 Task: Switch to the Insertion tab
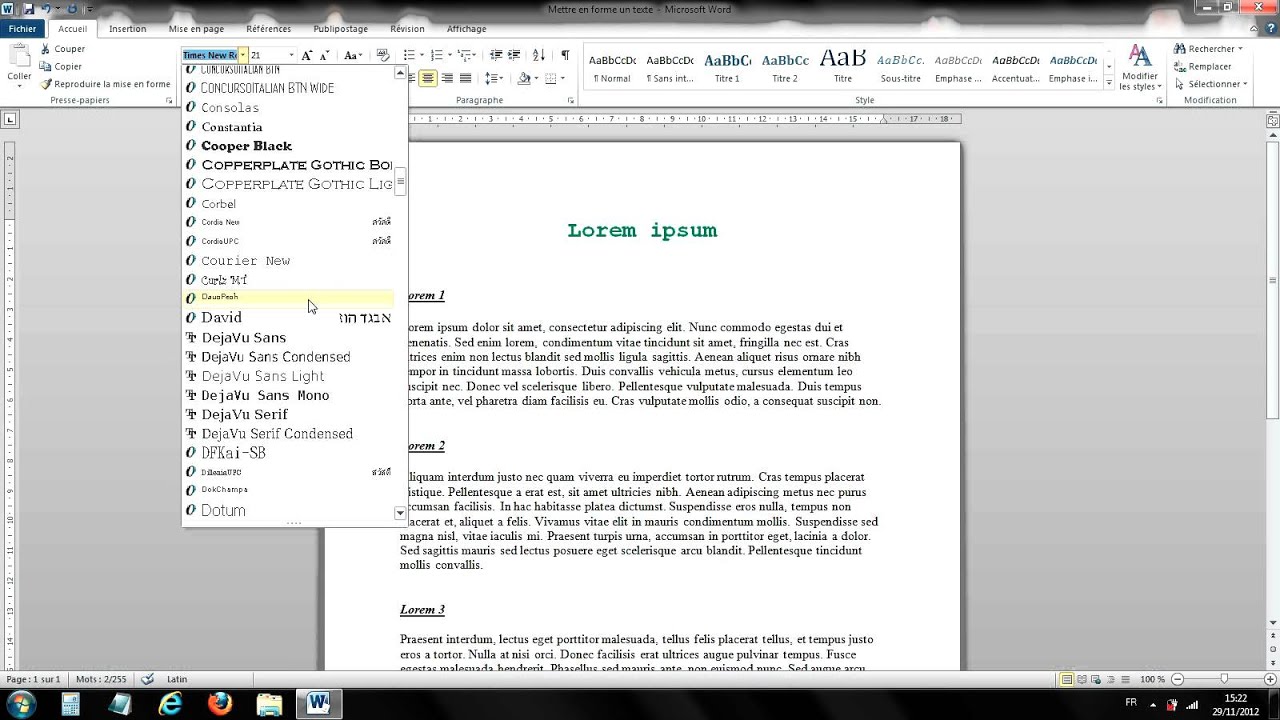[128, 29]
